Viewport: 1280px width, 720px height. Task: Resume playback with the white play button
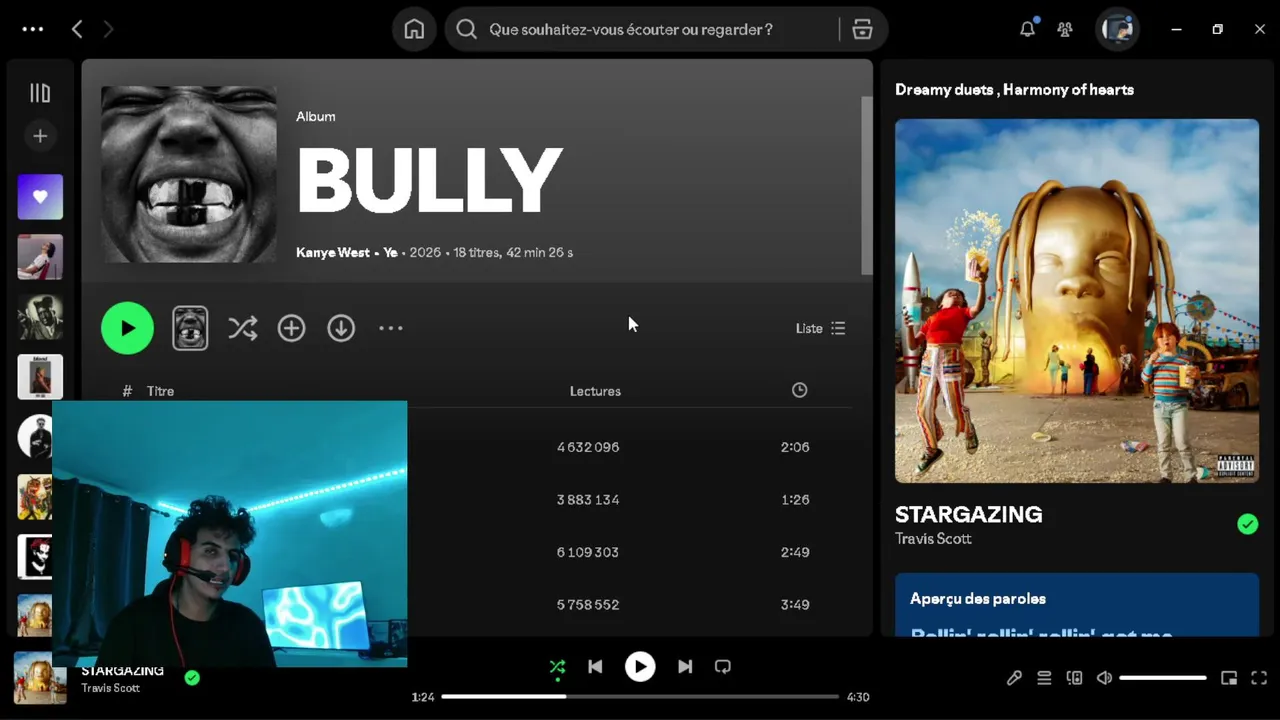pos(640,667)
